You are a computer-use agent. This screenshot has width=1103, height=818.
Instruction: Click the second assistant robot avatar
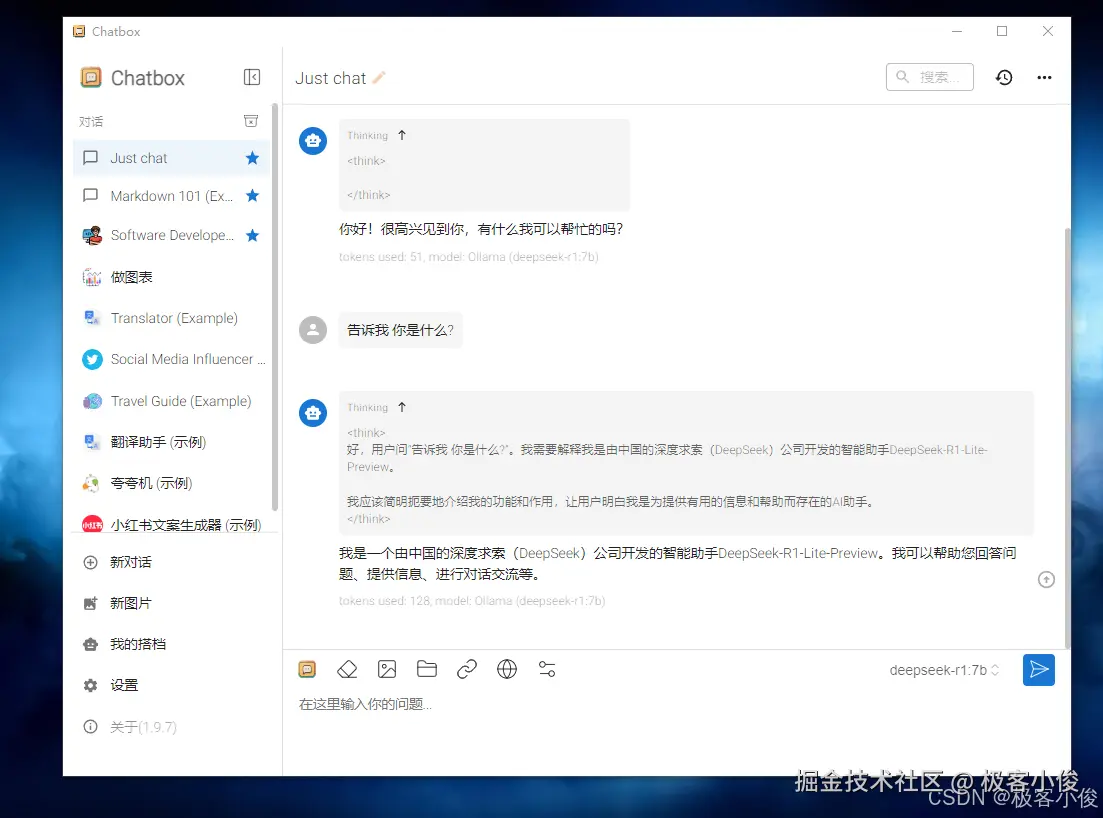(x=313, y=413)
